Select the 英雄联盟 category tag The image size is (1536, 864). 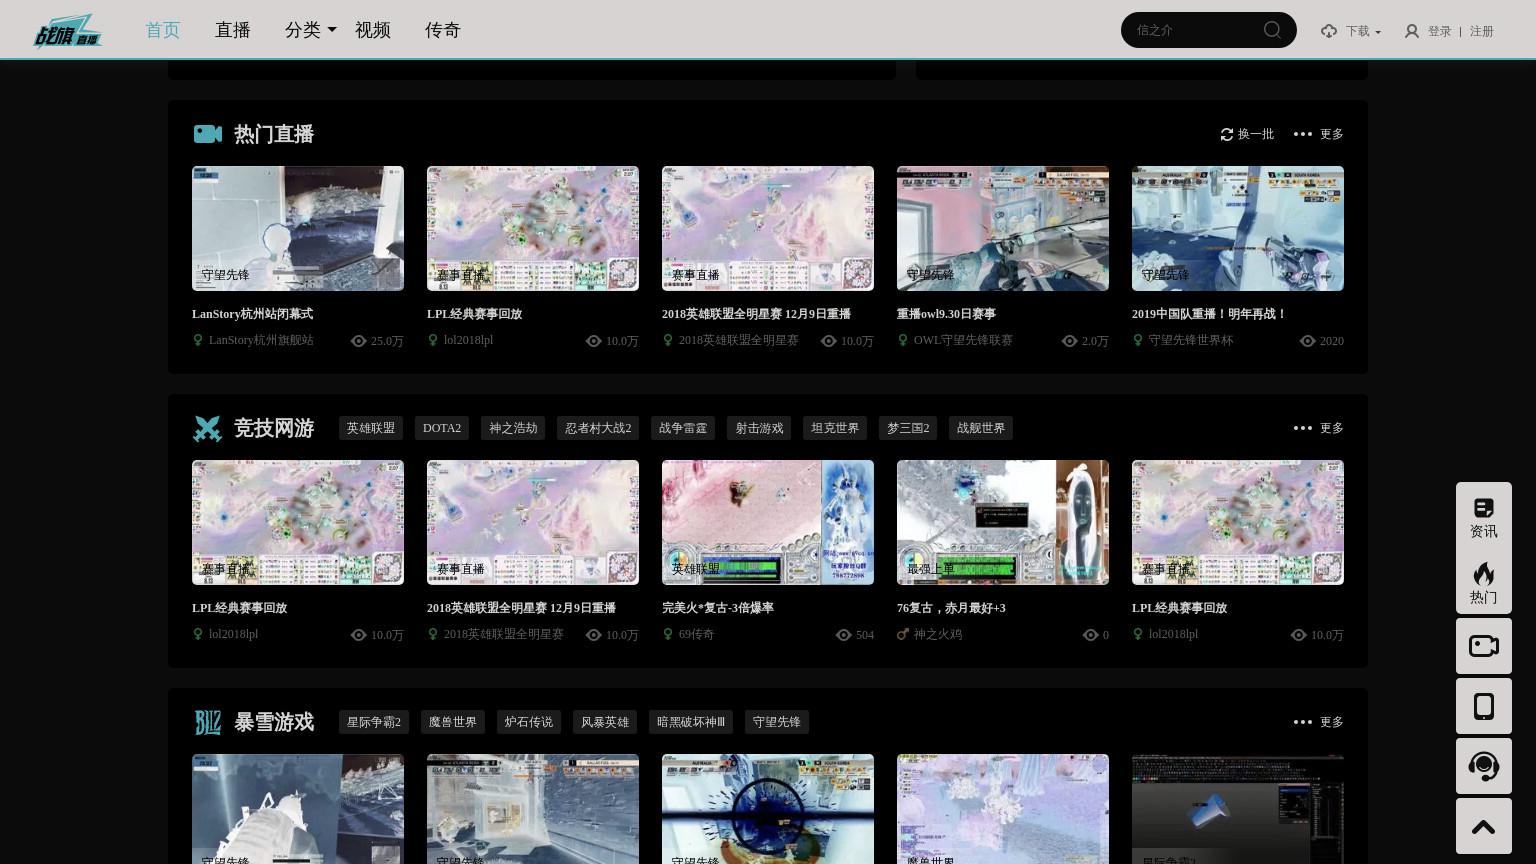[x=371, y=428]
